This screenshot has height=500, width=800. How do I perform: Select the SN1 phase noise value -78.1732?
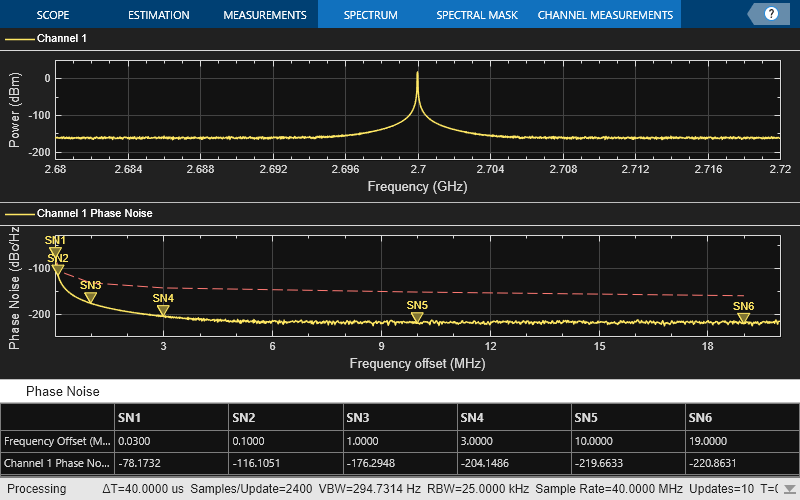[141, 464]
